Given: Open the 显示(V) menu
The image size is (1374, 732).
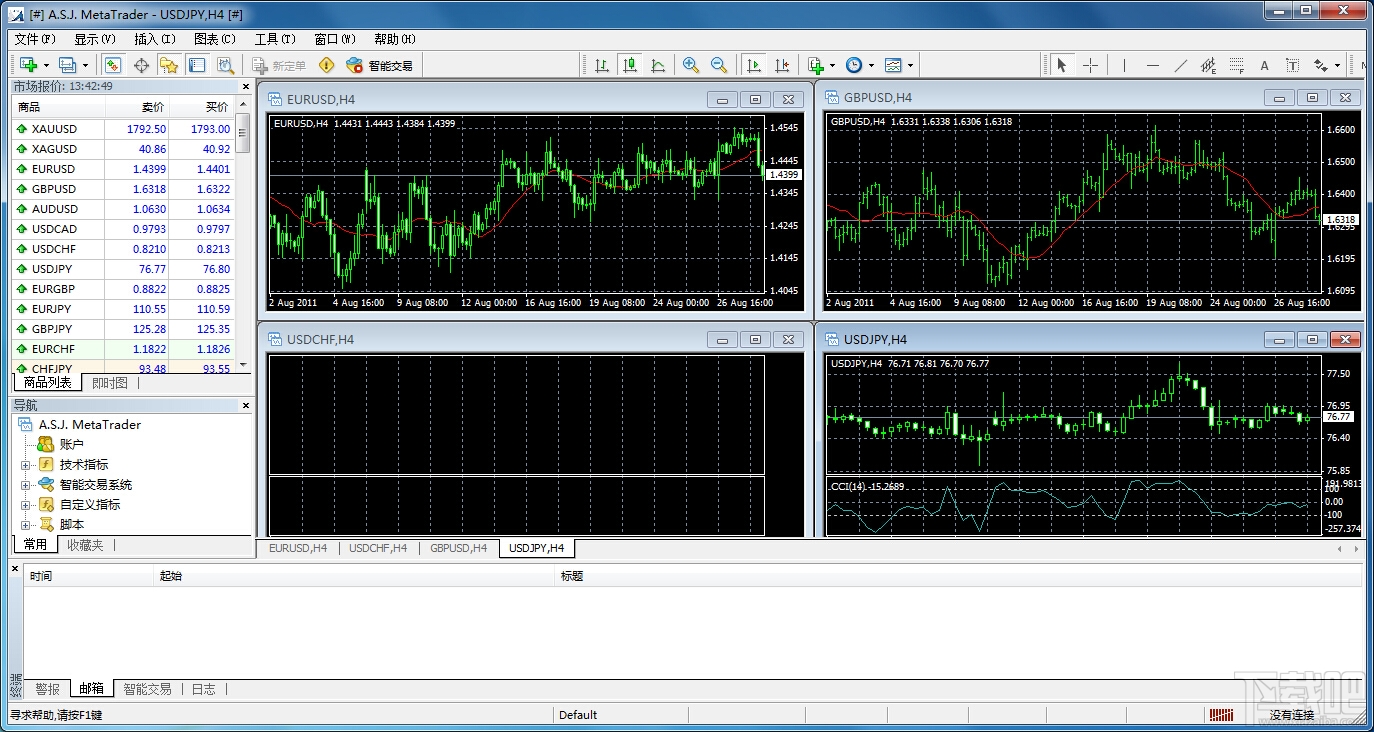Looking at the screenshot, I should click(95, 39).
